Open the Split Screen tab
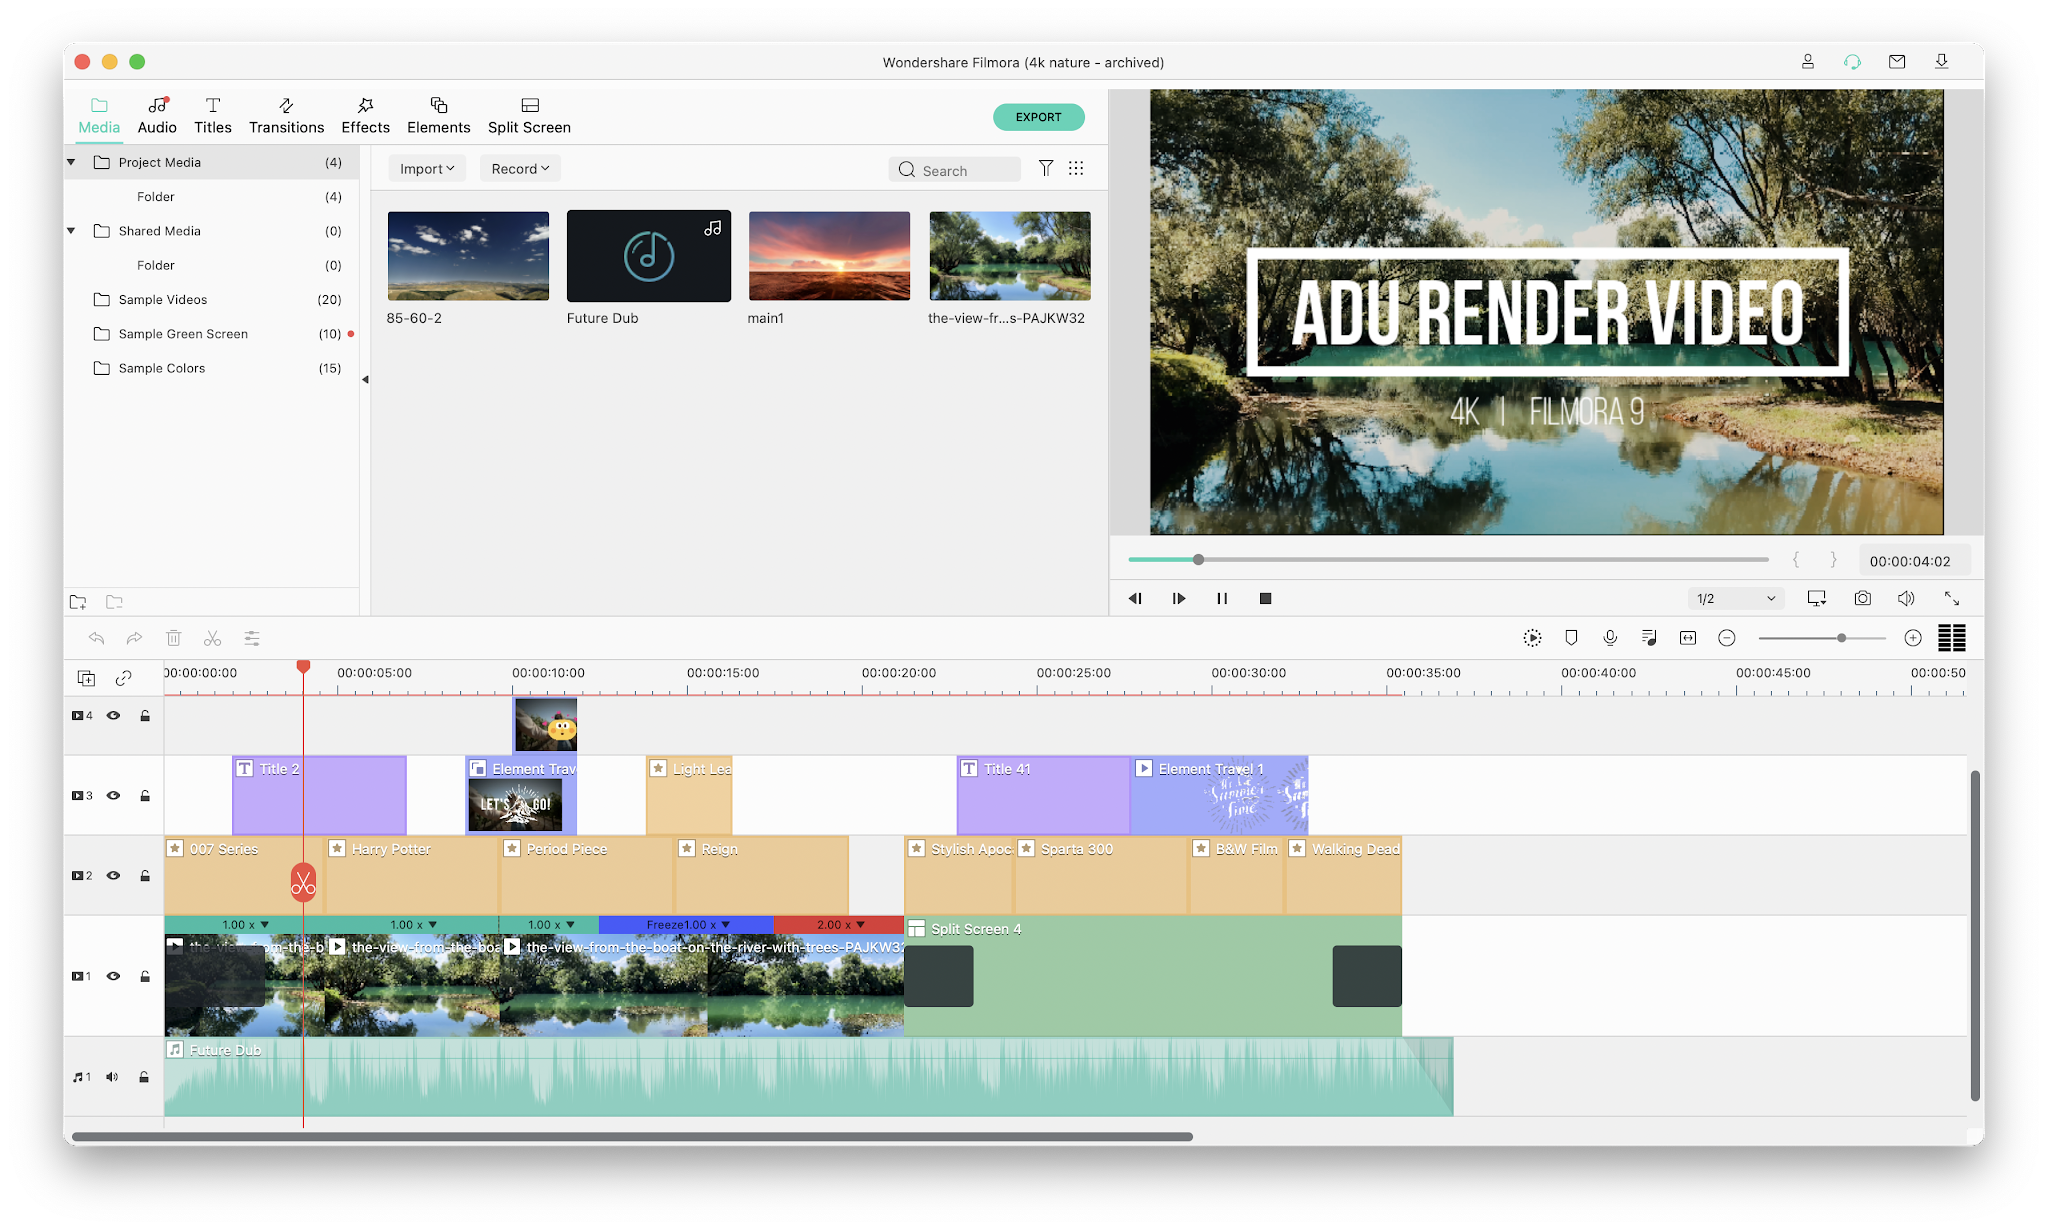 (x=529, y=116)
